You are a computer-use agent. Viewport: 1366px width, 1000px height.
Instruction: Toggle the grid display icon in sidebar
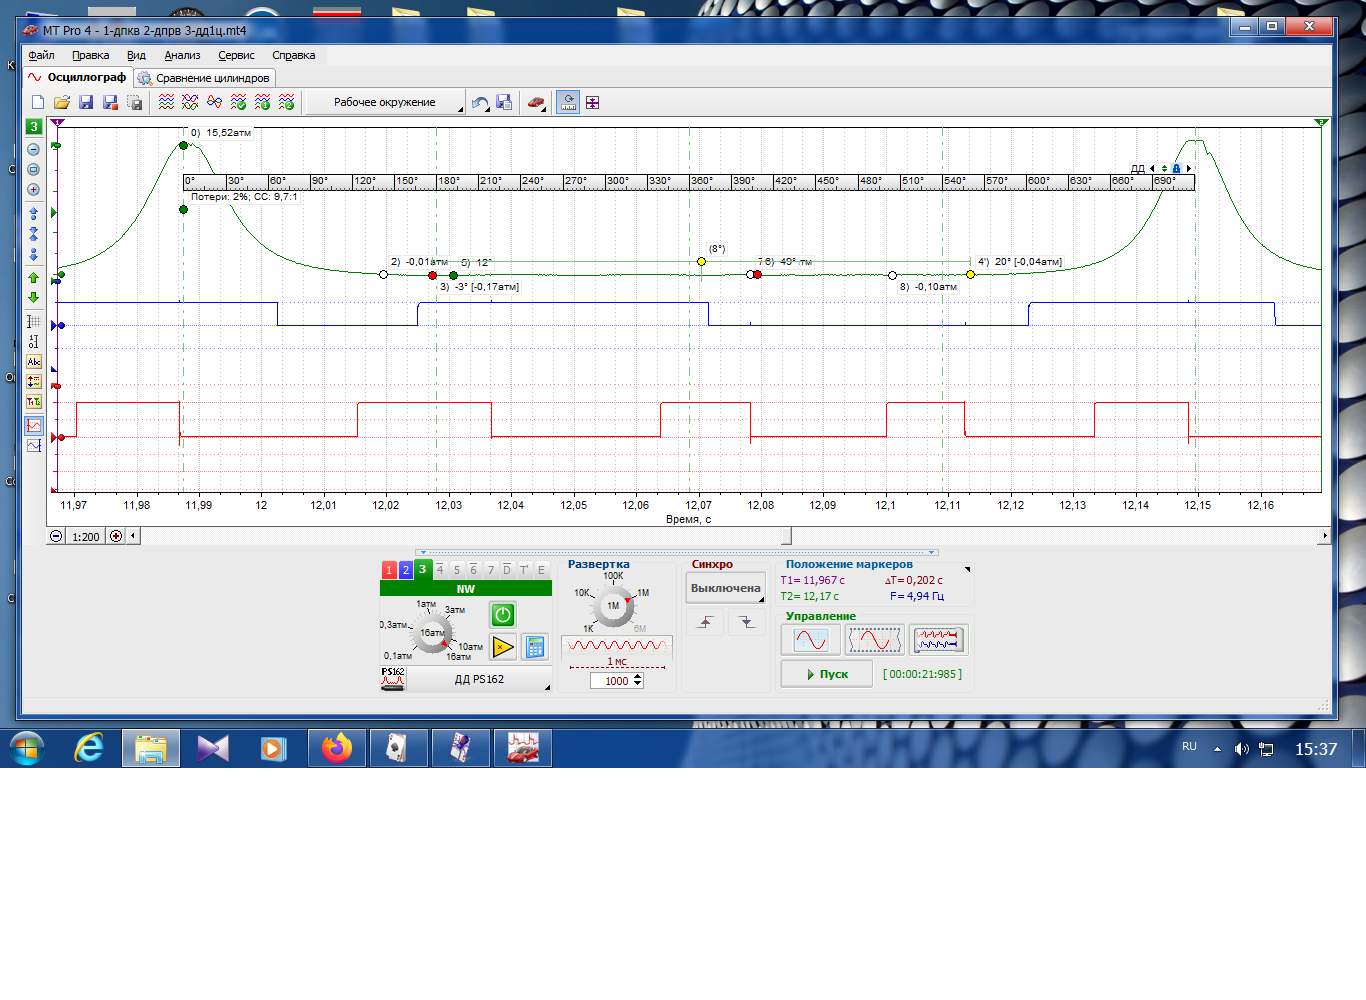point(33,322)
